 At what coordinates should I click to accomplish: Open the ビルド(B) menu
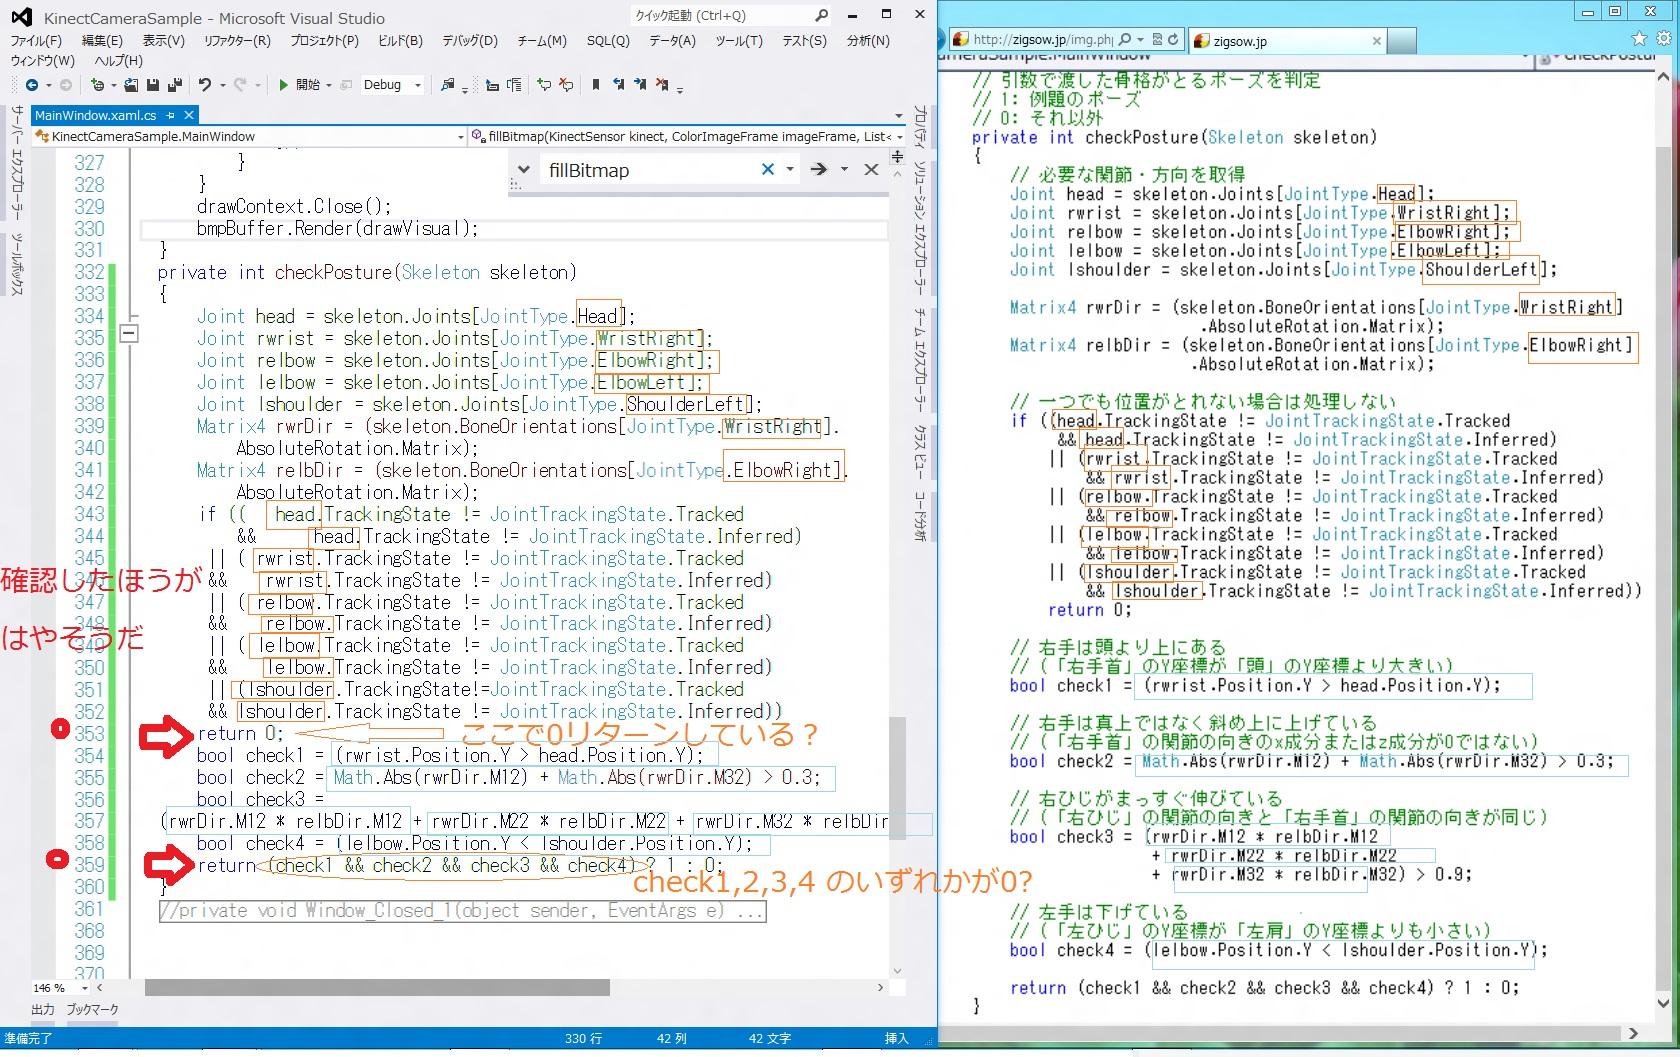point(399,41)
